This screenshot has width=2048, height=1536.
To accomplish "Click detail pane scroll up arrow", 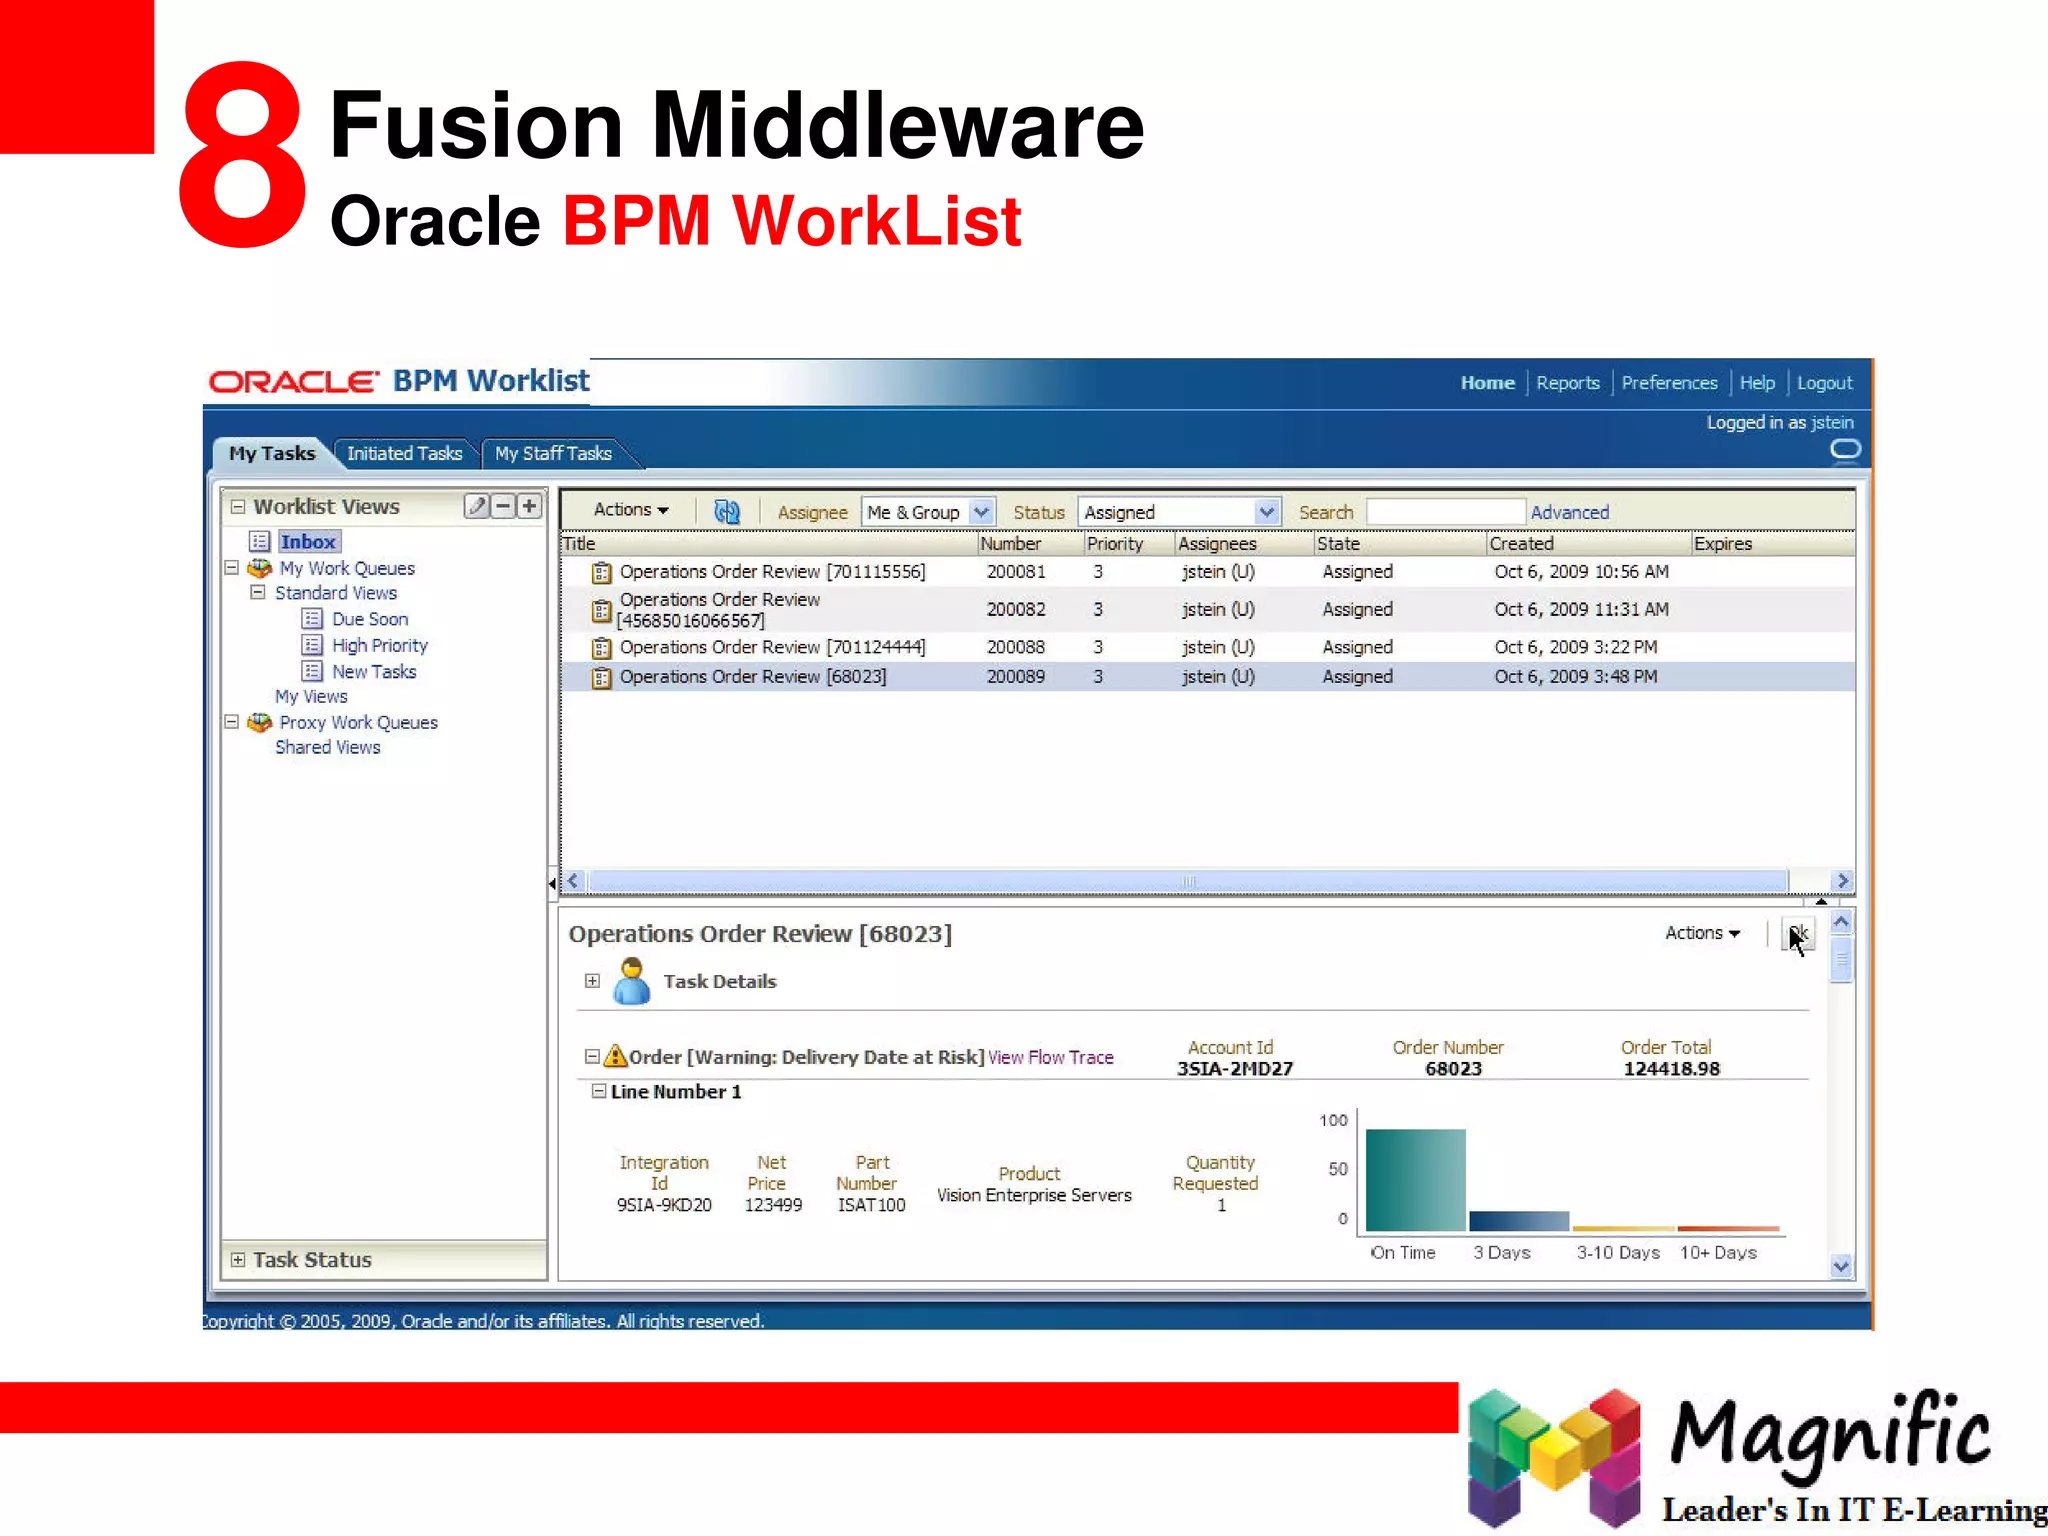I will 1841,921.
